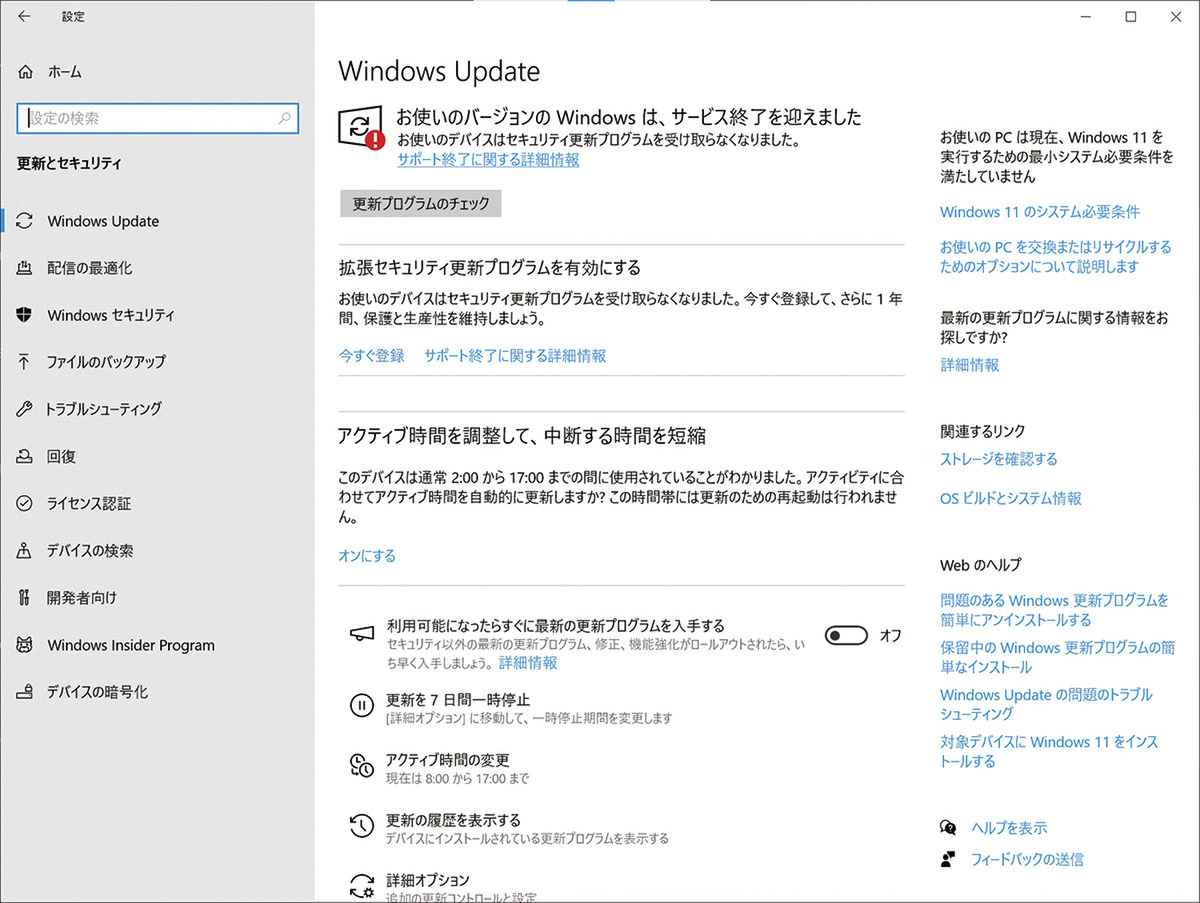Click the Windows Insider Program cat icon
Image resolution: width=1200 pixels, height=903 pixels.
click(25, 645)
